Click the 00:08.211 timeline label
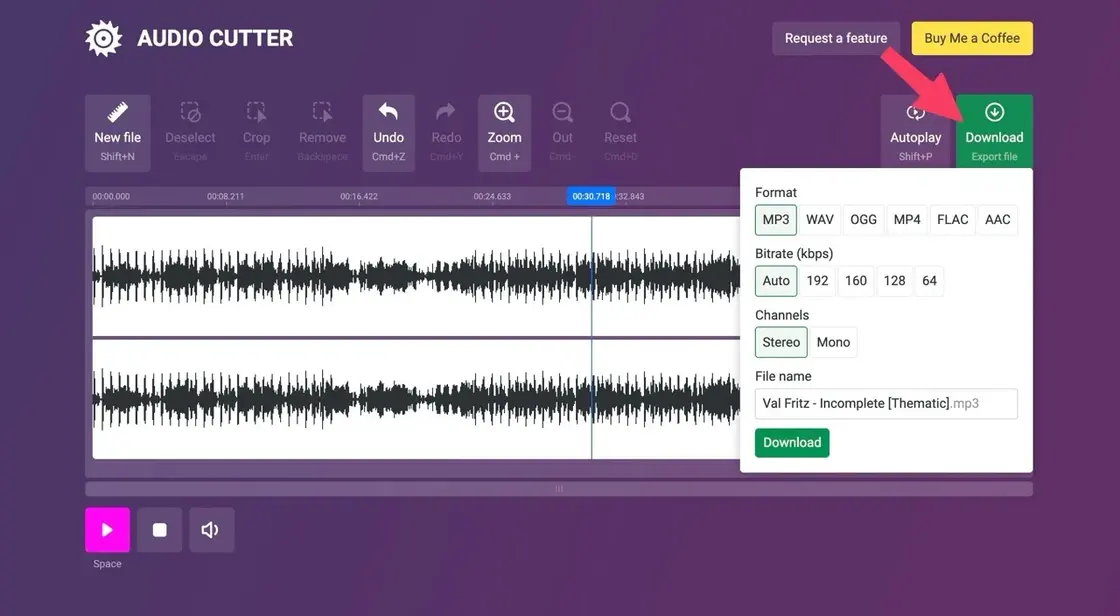Screen dimensions: 1120x616 [226, 197]
